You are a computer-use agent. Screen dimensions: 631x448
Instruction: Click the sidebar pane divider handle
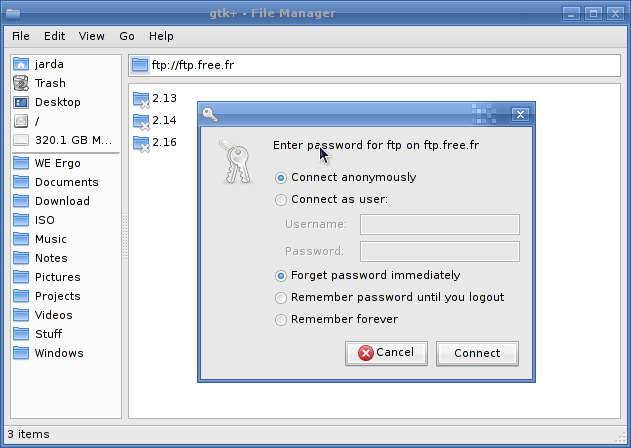pyautogui.click(x=125, y=236)
